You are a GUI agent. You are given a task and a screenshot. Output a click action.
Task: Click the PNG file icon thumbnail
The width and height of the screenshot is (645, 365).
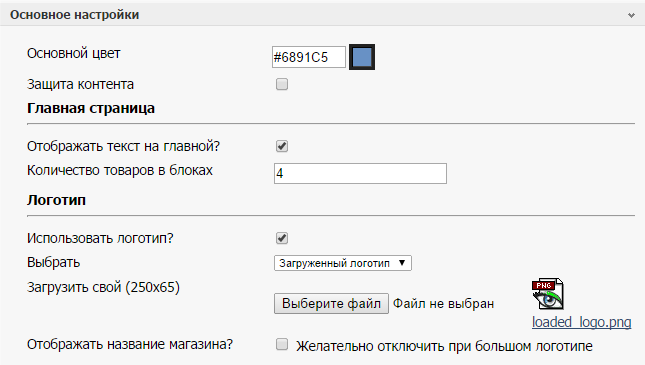coord(548,294)
